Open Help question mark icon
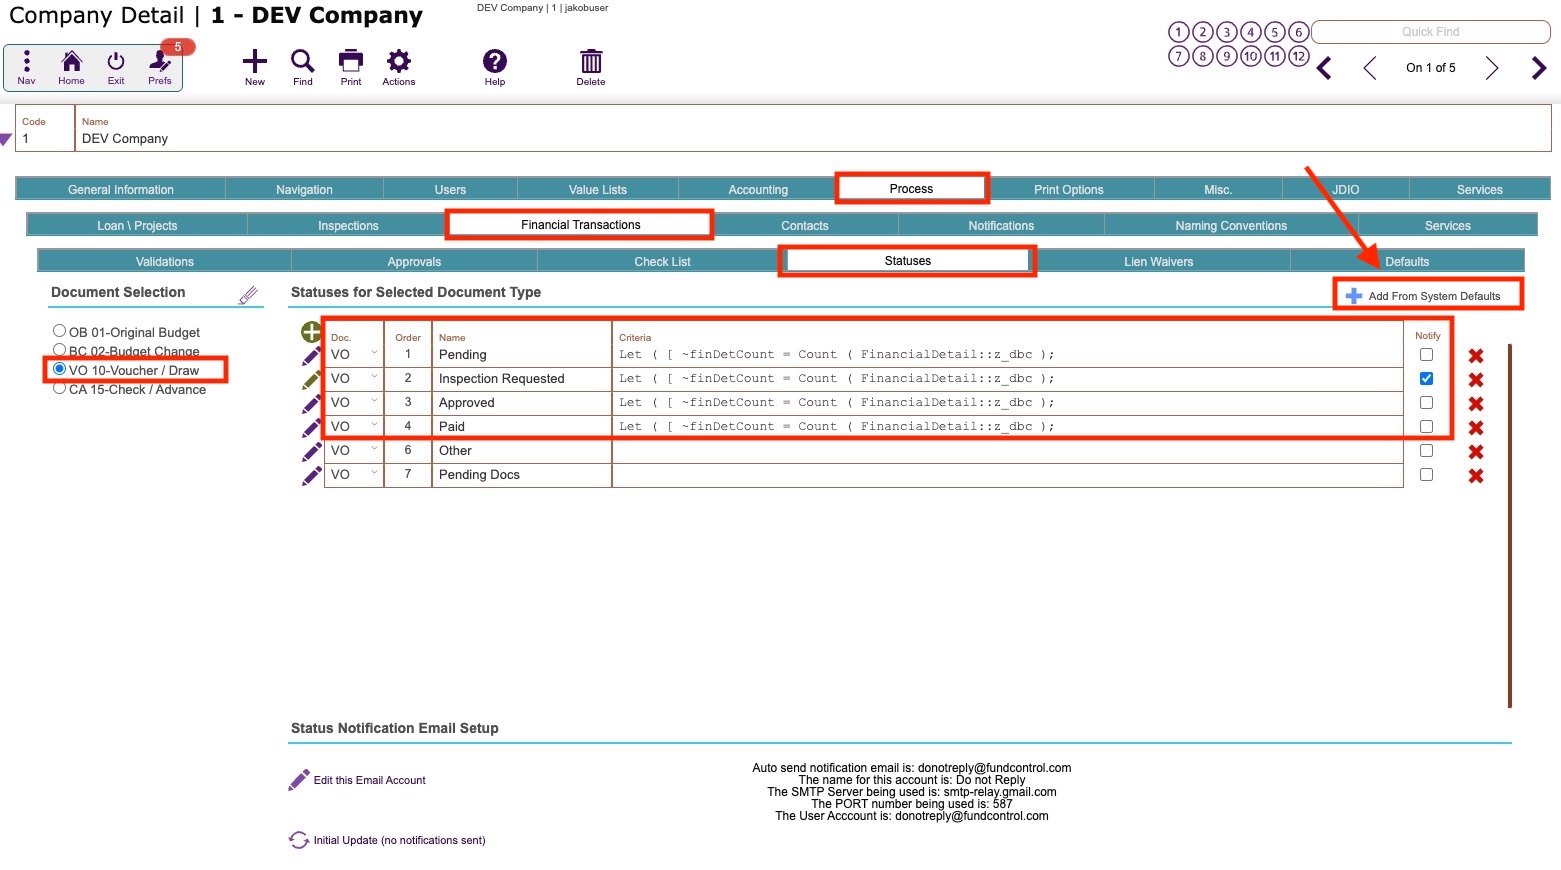The image size is (1561, 870). (x=495, y=67)
